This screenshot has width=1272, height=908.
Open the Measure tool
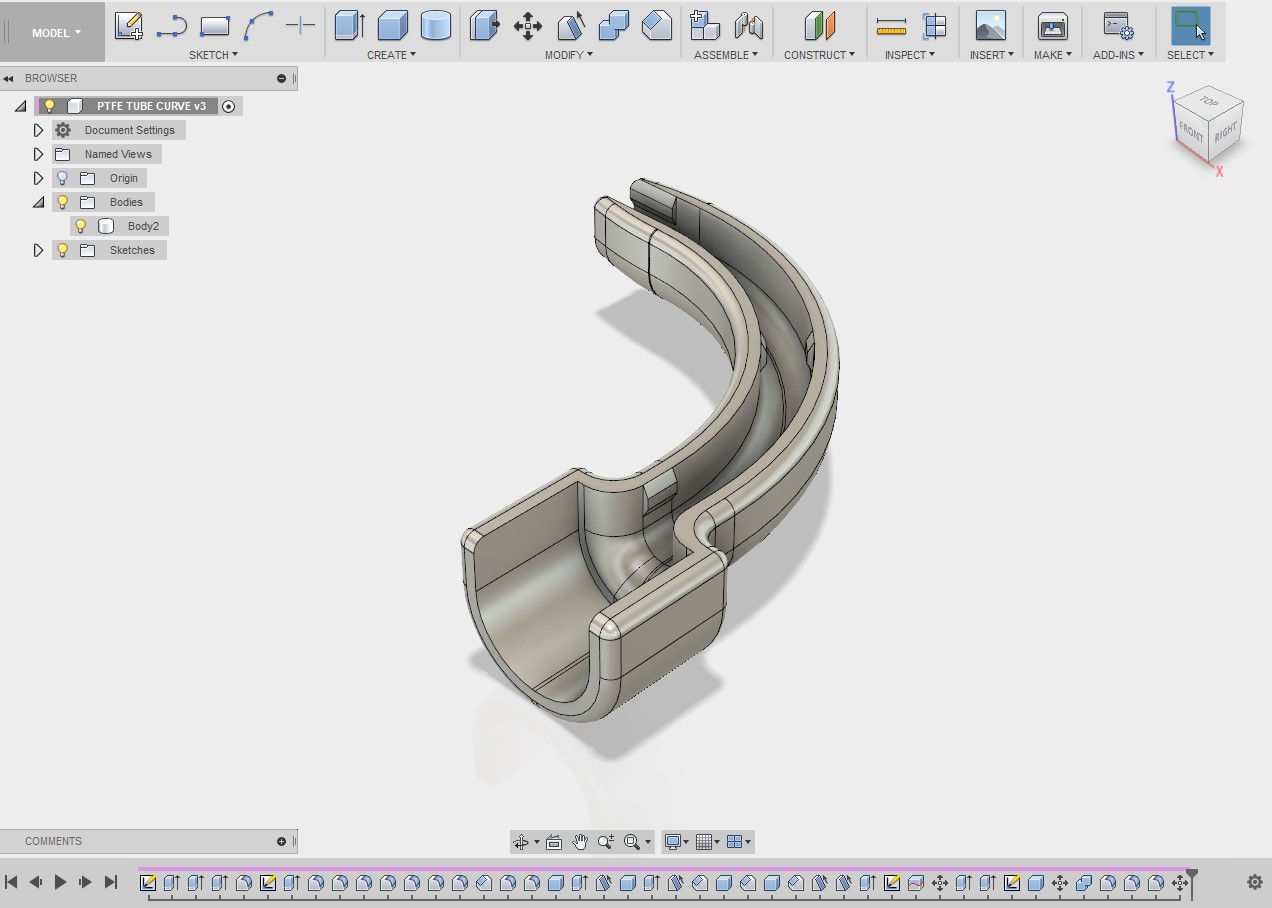coord(891,26)
